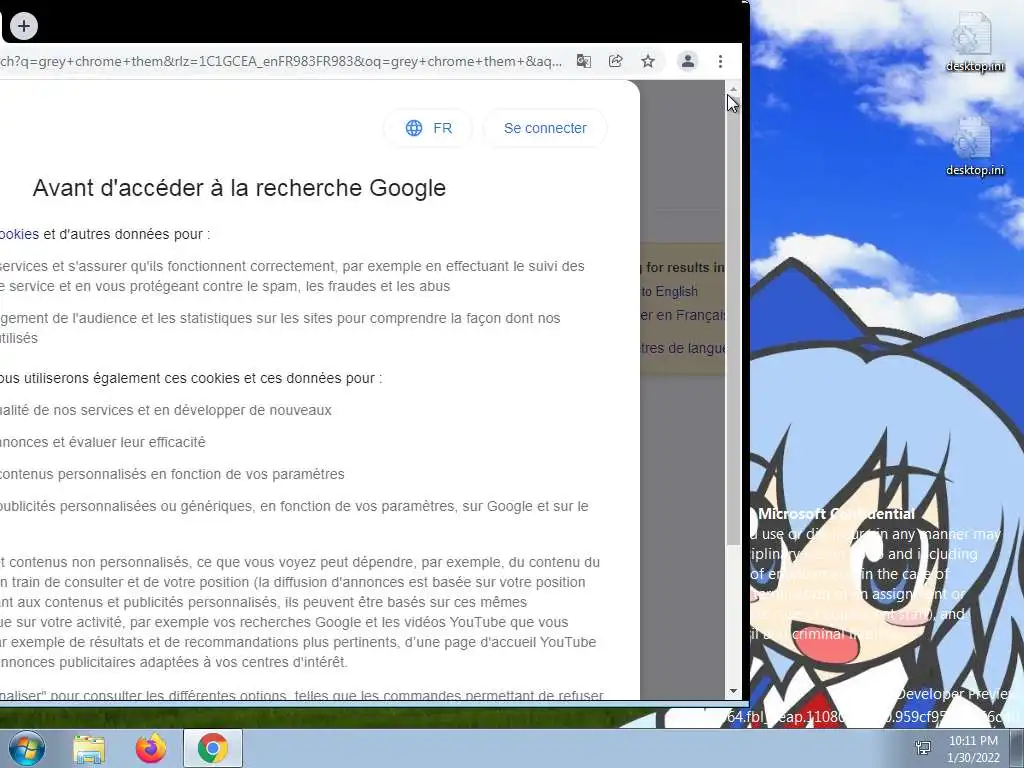Click the Se connecter button
This screenshot has height=768, width=1024.
point(545,128)
